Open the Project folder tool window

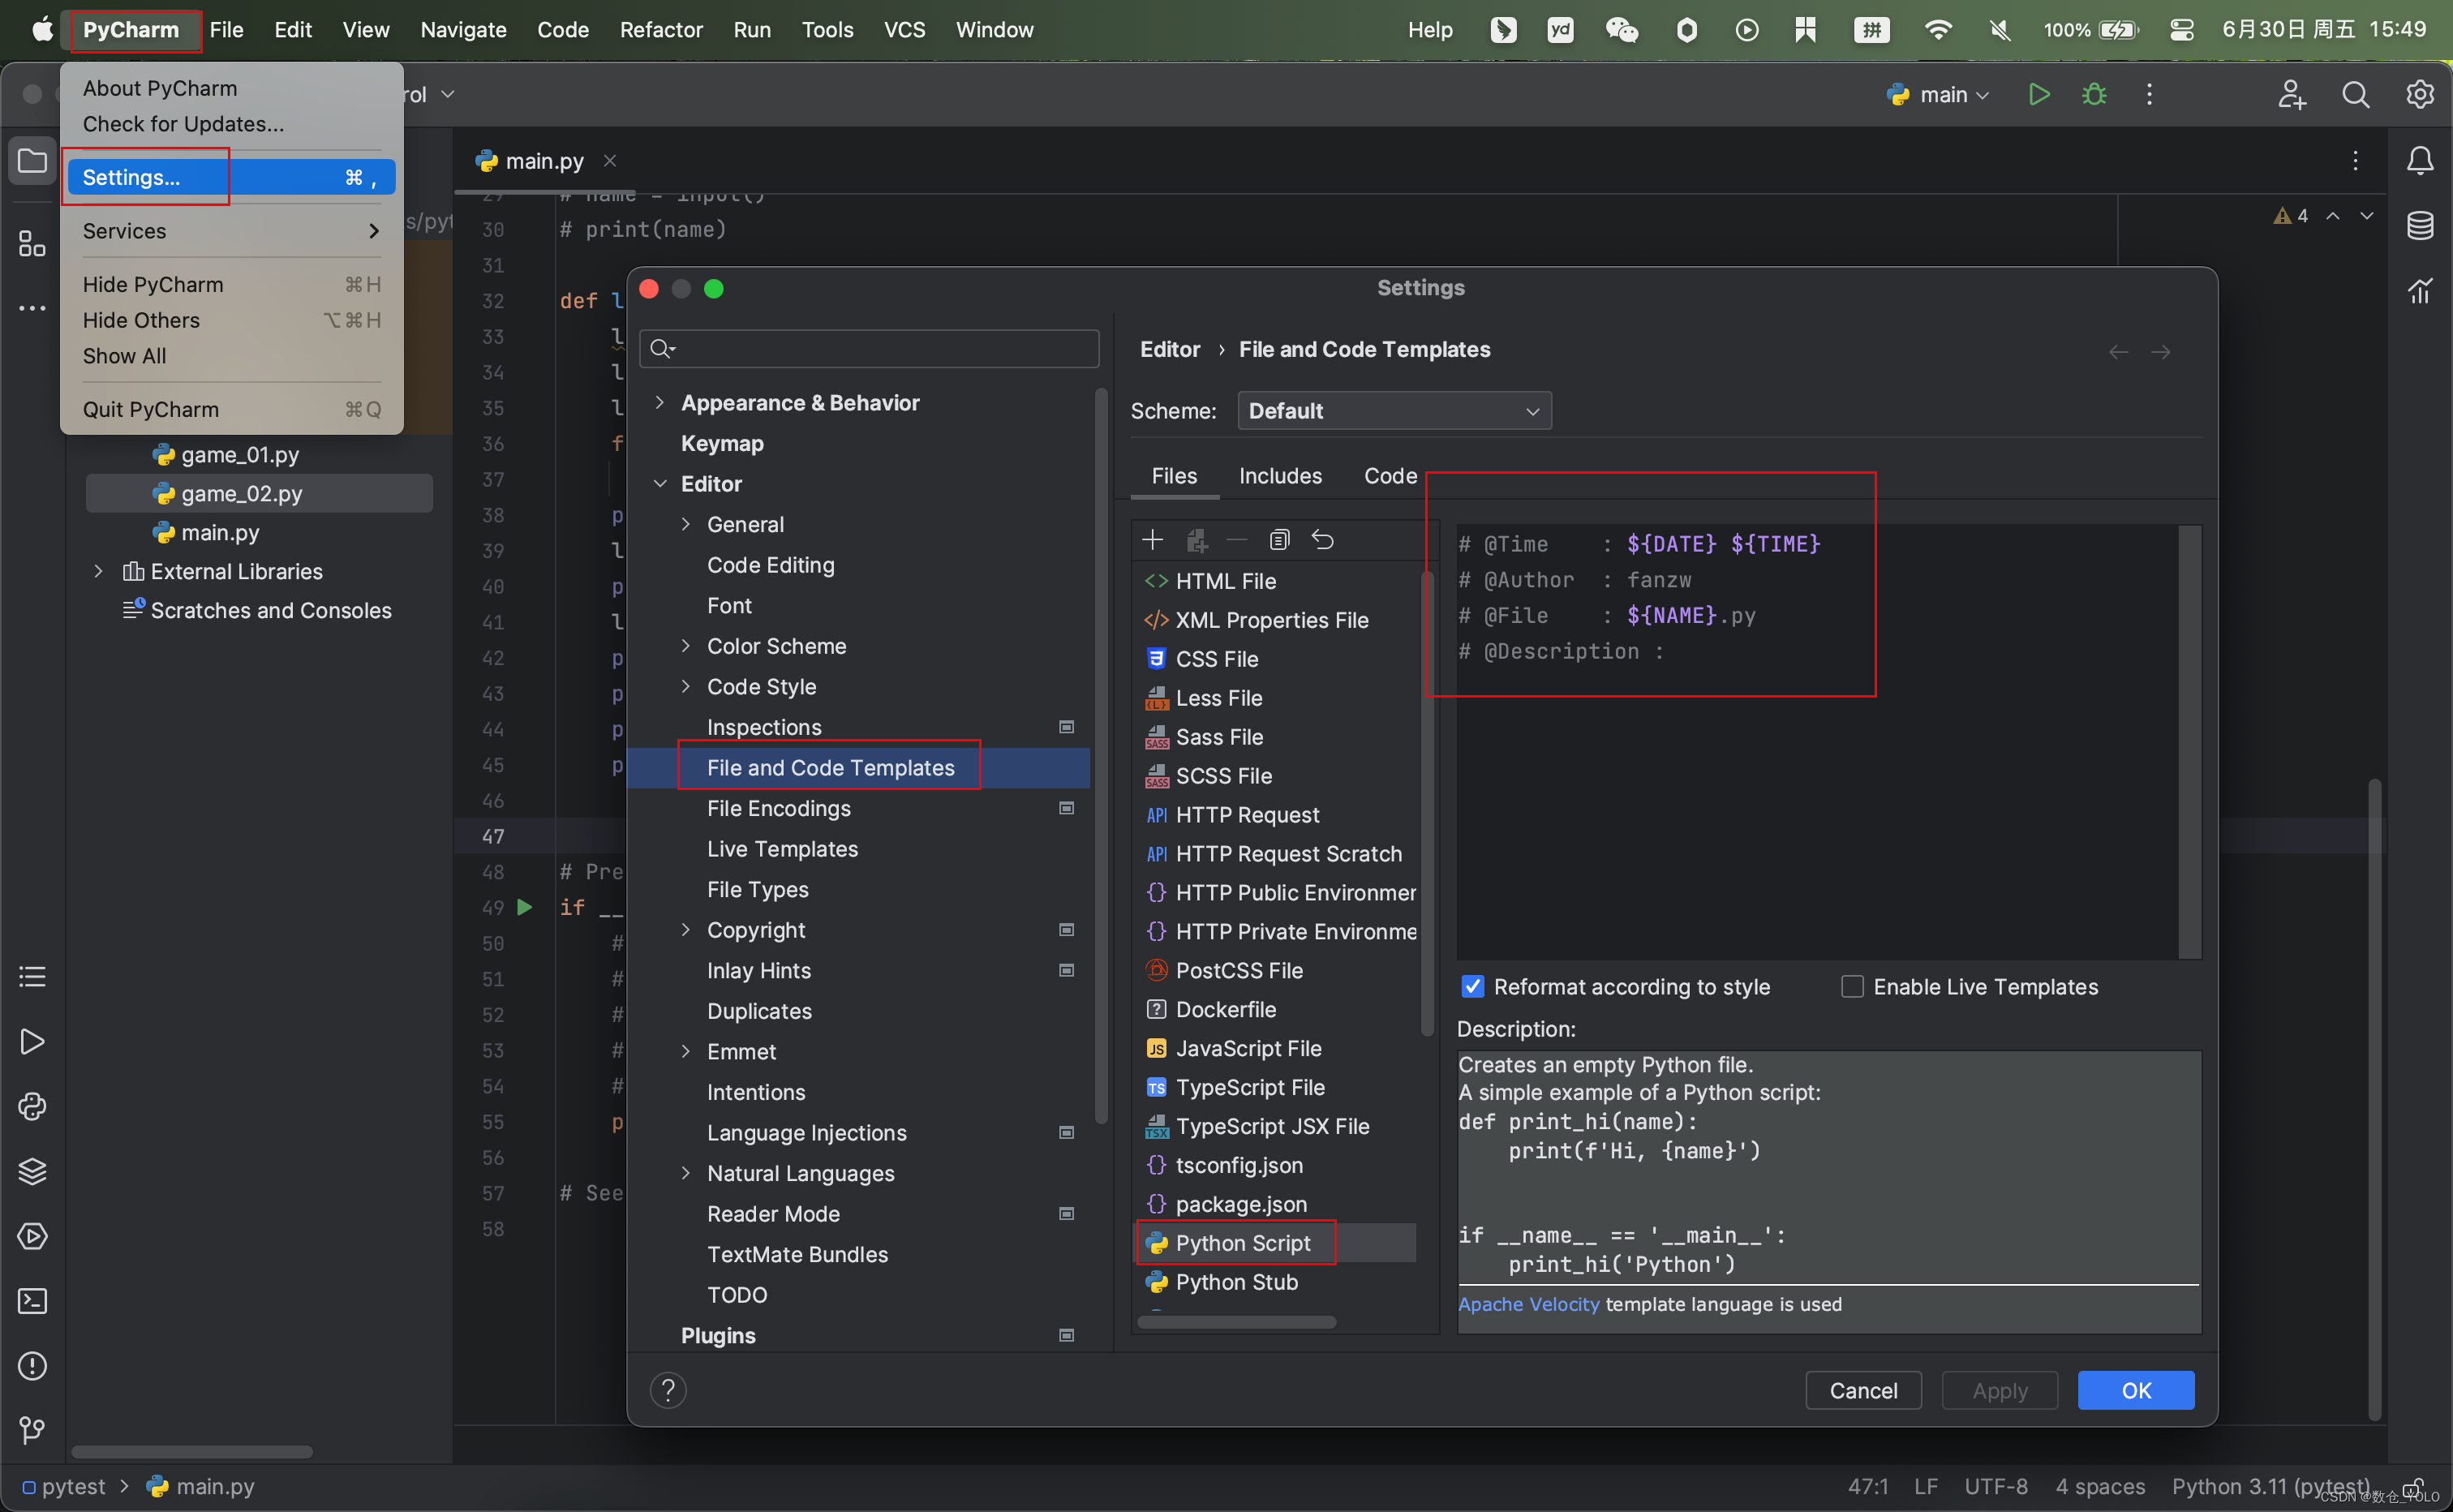tap(32, 160)
